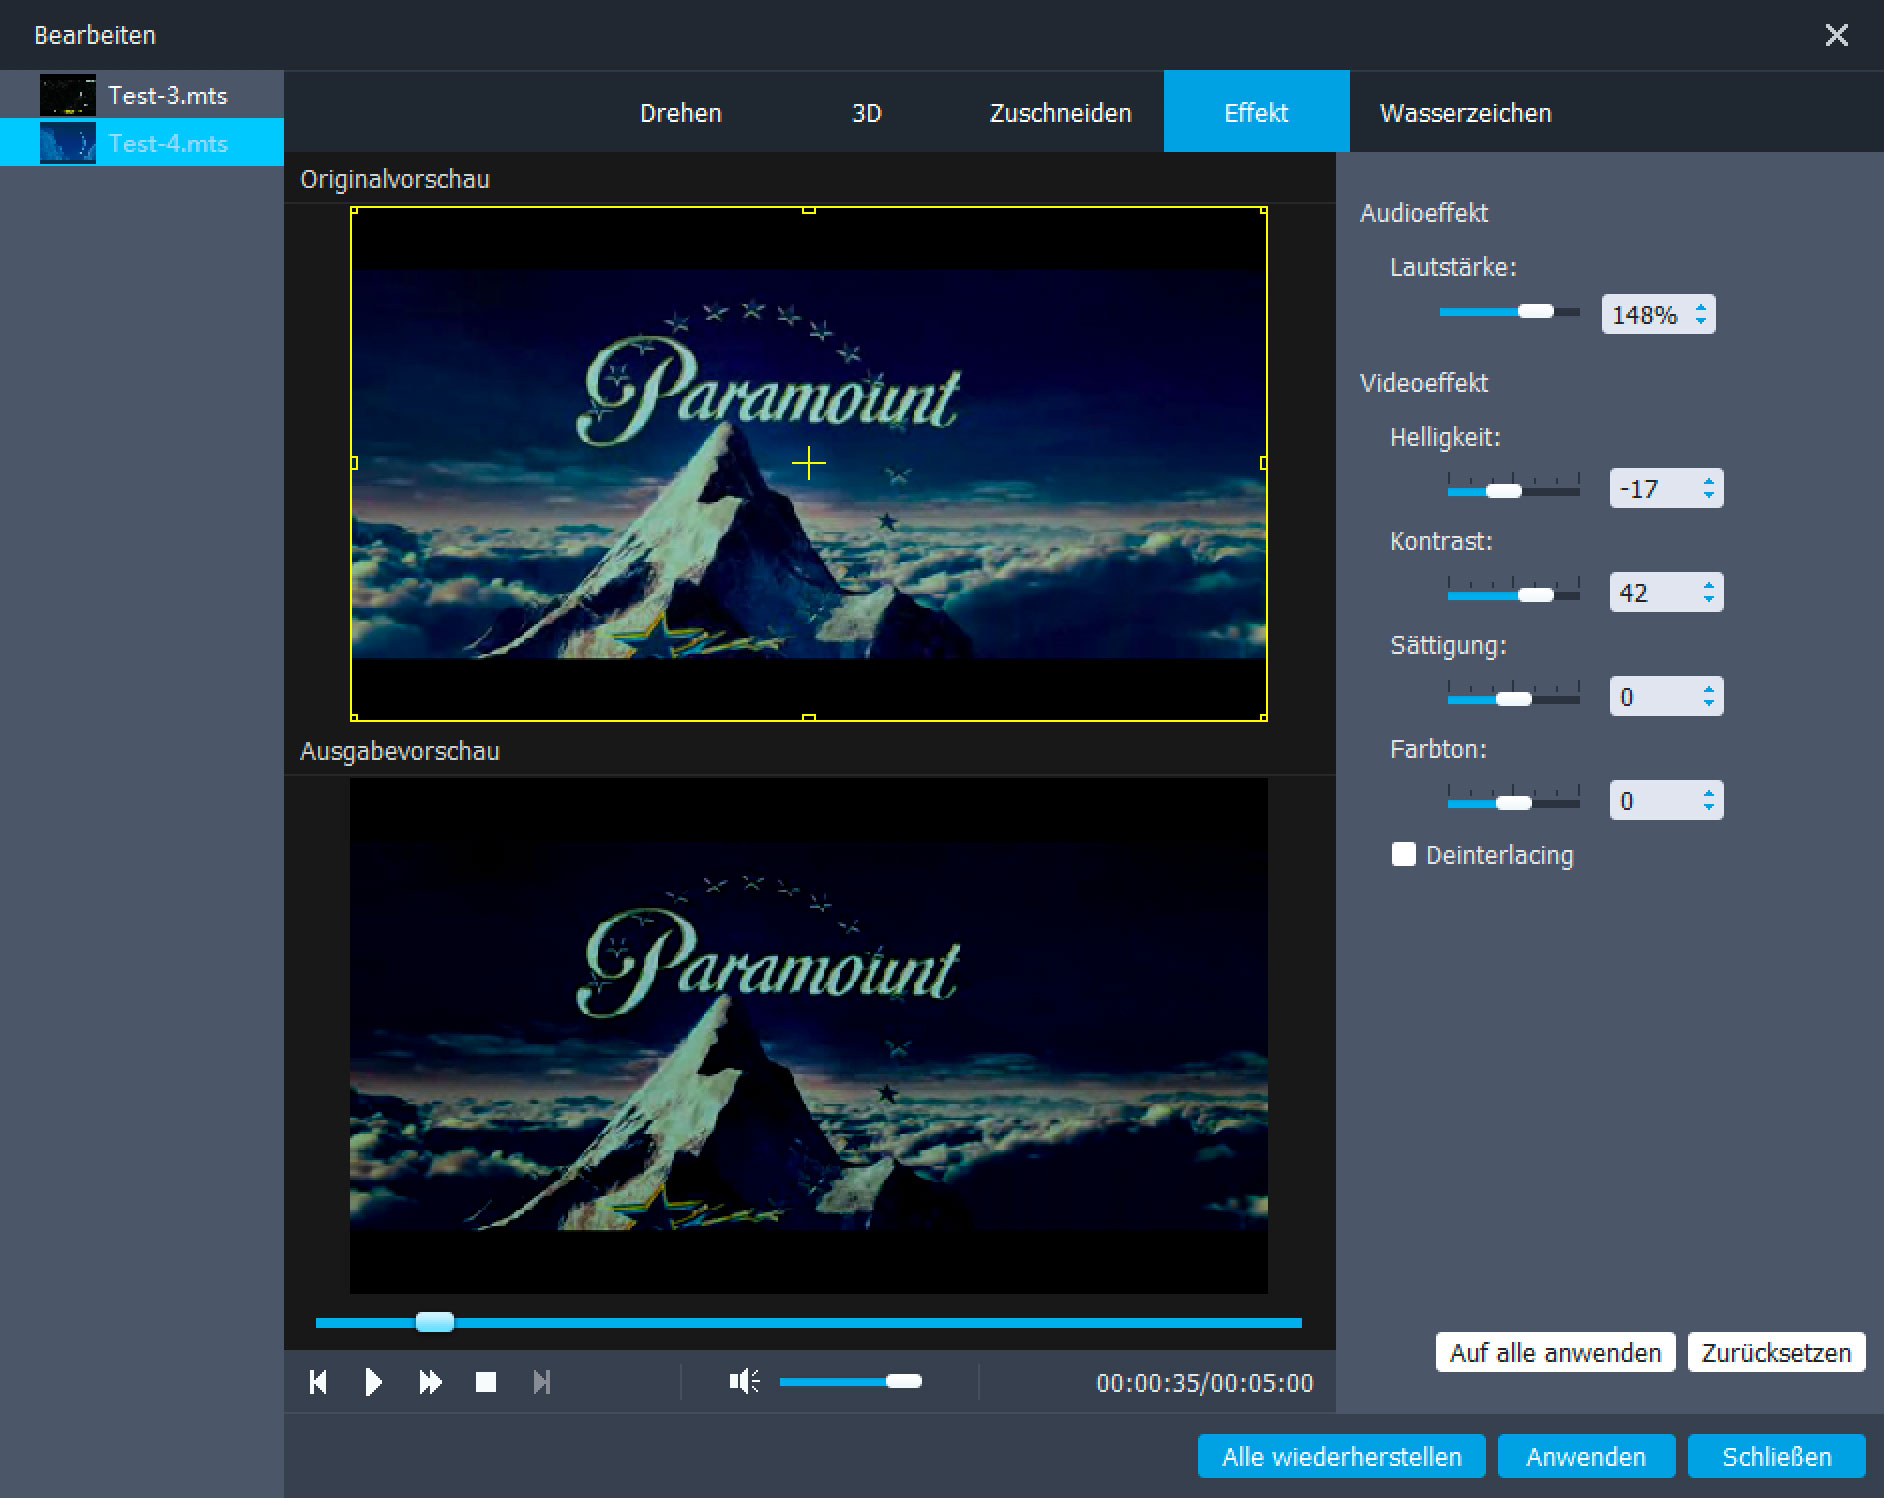
Task: Enable the Deinterlacing checkbox
Action: pyautogui.click(x=1404, y=854)
